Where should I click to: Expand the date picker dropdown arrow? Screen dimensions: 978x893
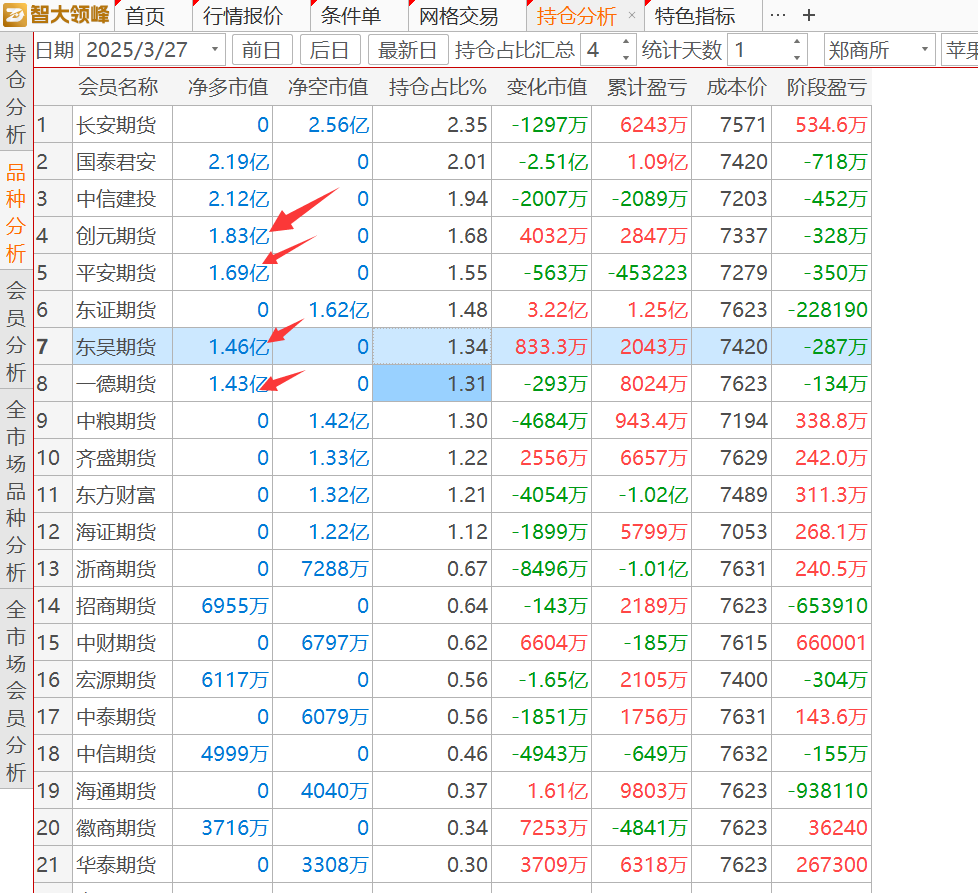click(x=215, y=49)
